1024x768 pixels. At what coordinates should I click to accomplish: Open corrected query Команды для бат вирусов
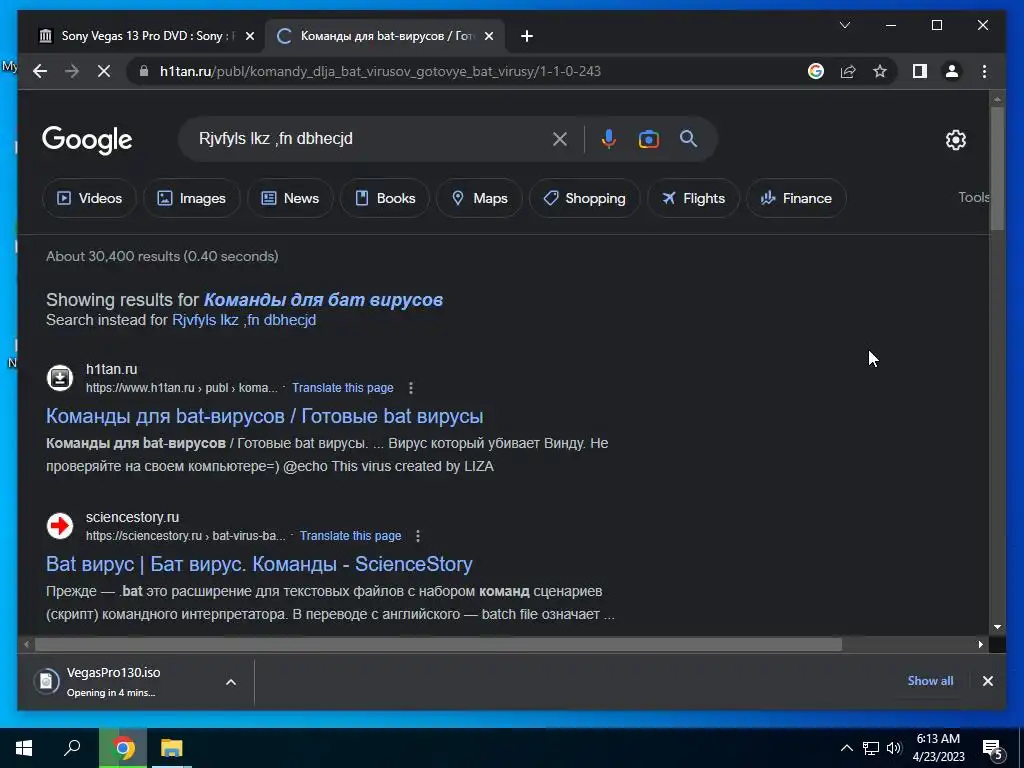point(323,300)
